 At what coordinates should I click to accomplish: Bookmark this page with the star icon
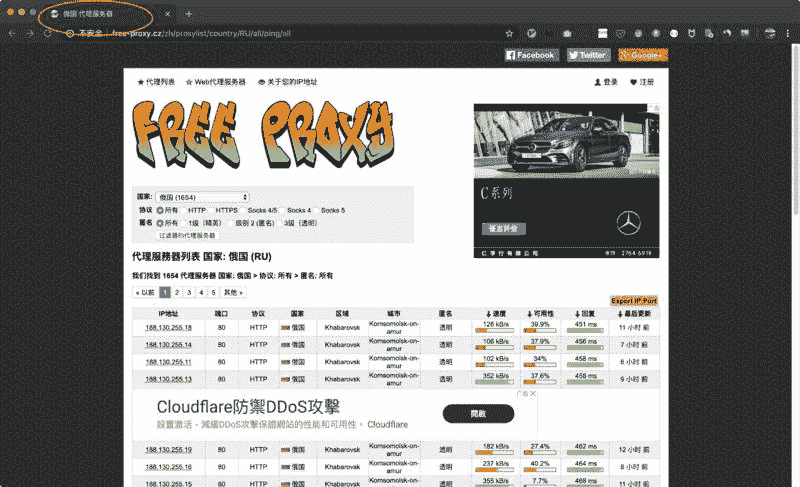click(x=509, y=33)
